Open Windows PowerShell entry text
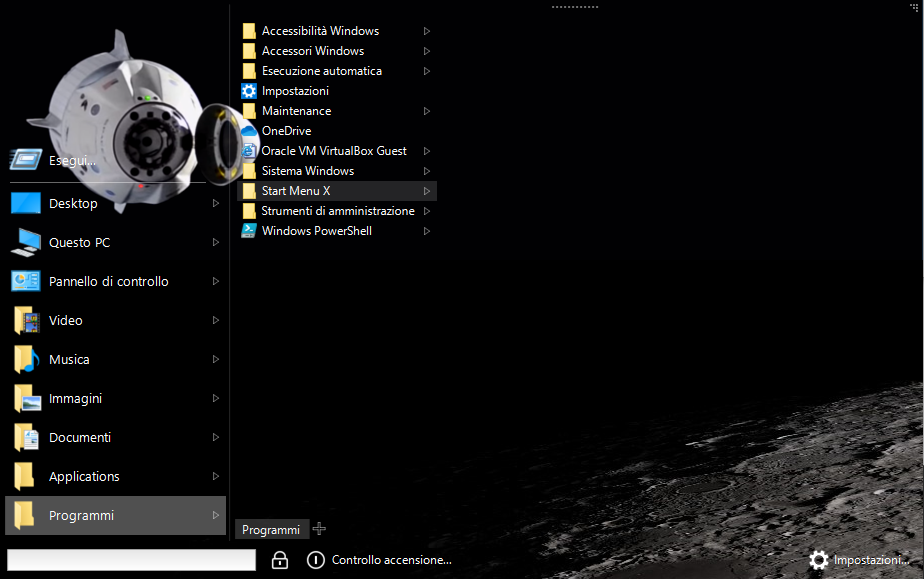This screenshot has height=579, width=924. click(316, 231)
